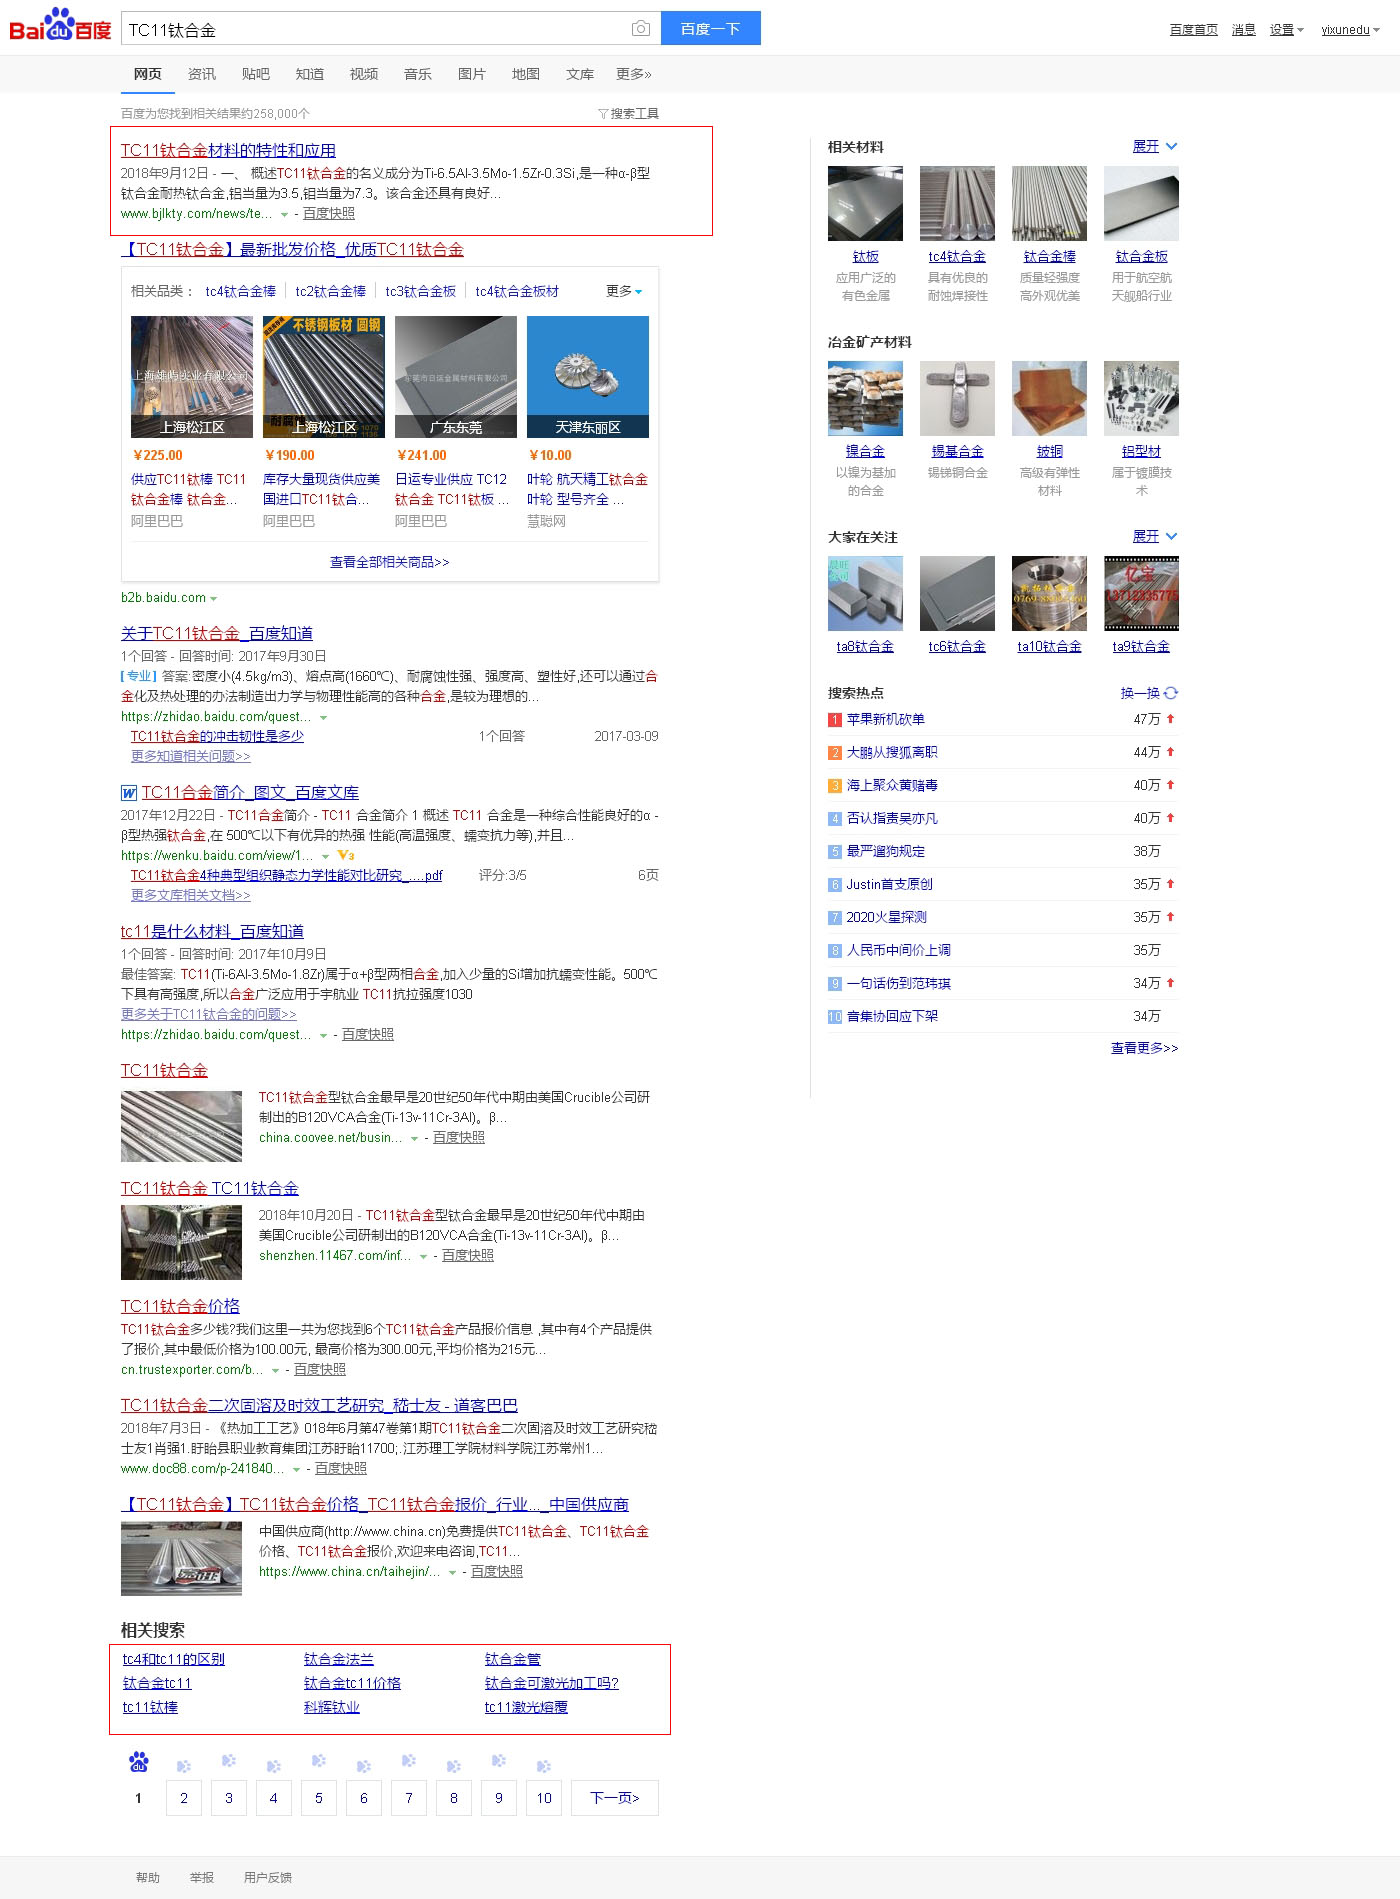The image size is (1400, 1899).
Task: Open result TC11钛合金材料的特性和应用
Action: (228, 151)
